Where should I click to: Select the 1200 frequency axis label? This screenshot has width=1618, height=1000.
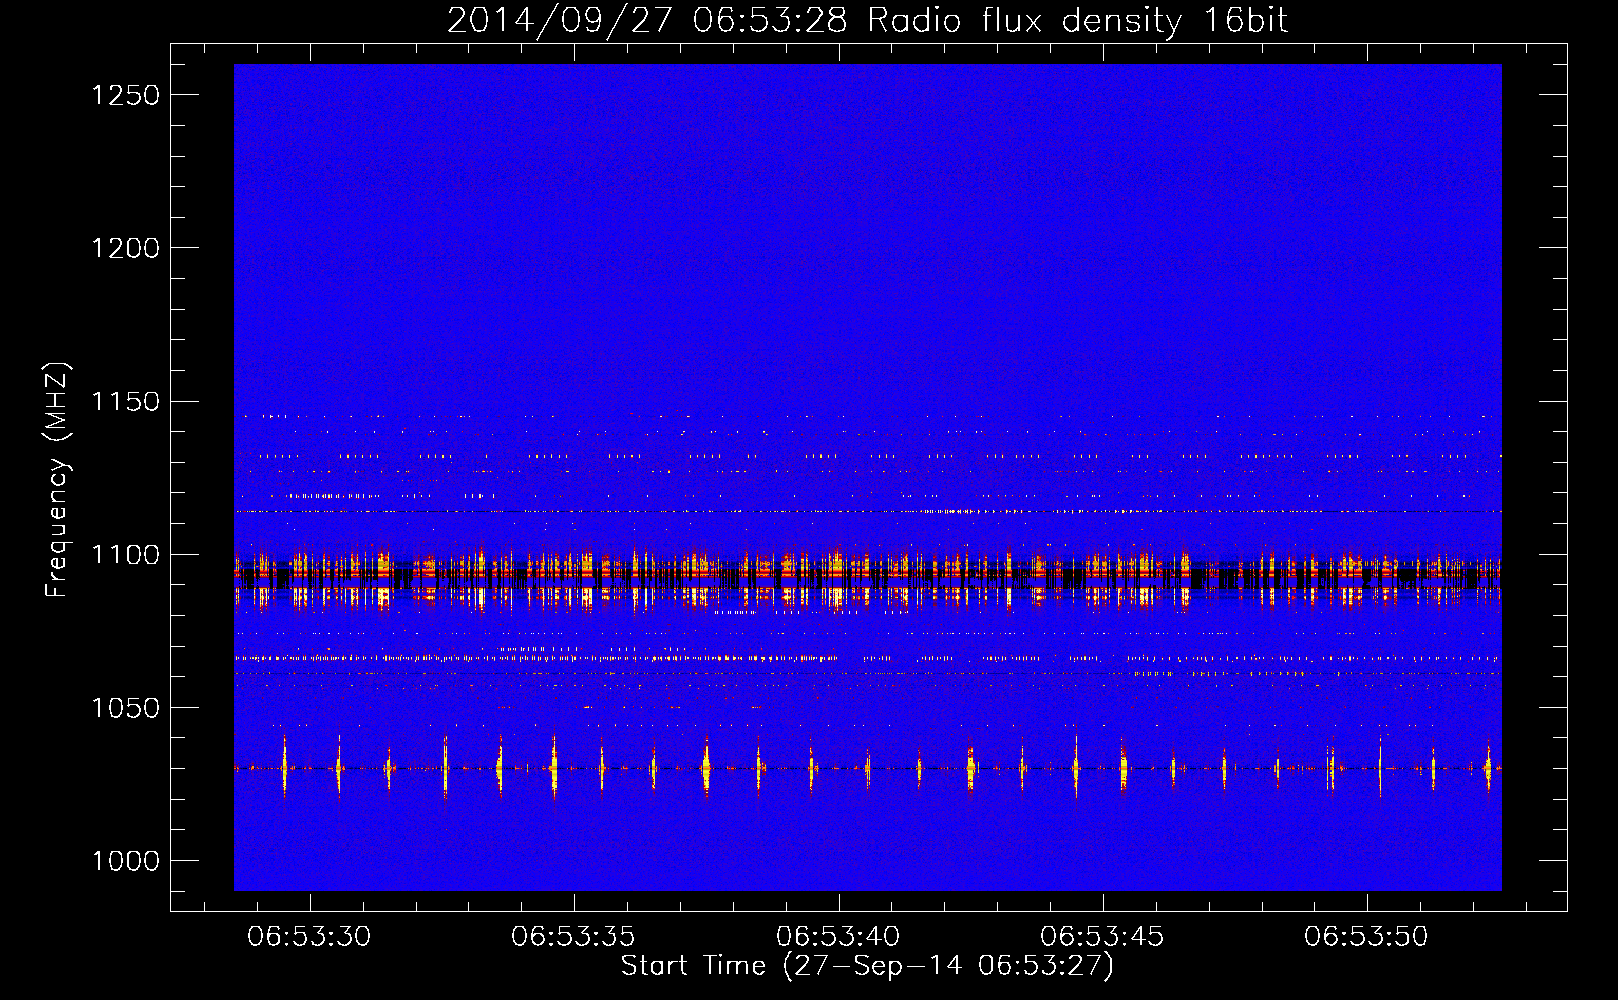pos(126,248)
